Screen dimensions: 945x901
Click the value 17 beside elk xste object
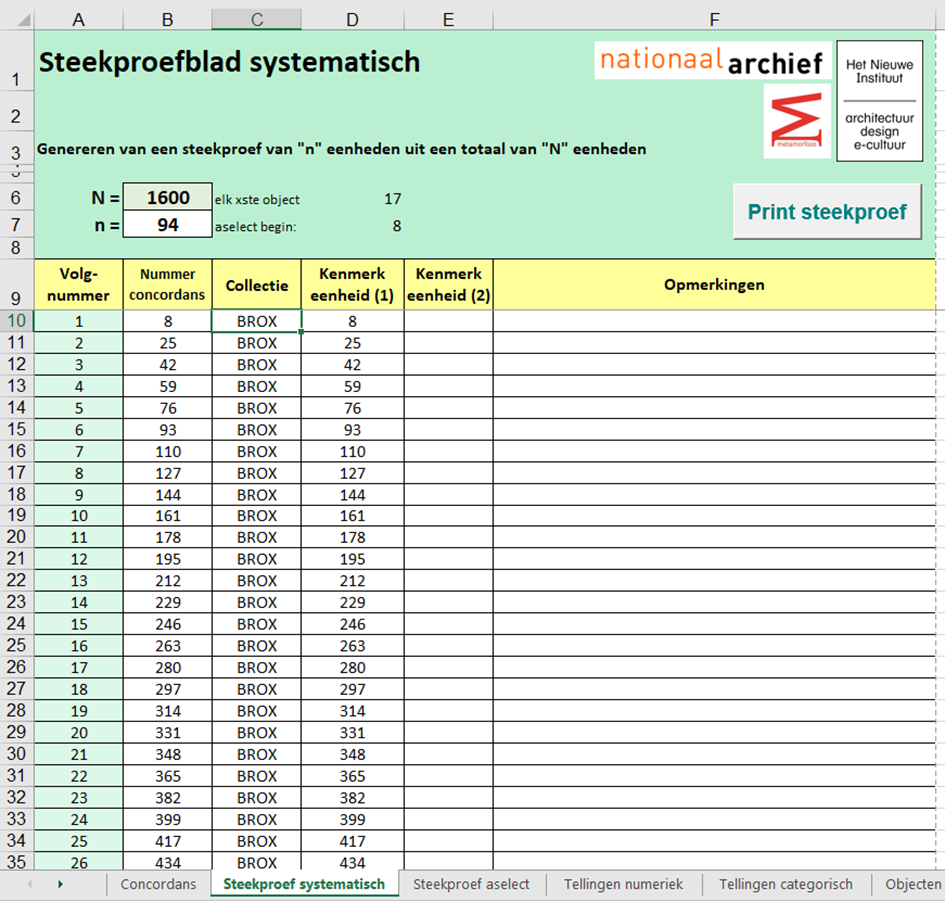[x=393, y=199]
